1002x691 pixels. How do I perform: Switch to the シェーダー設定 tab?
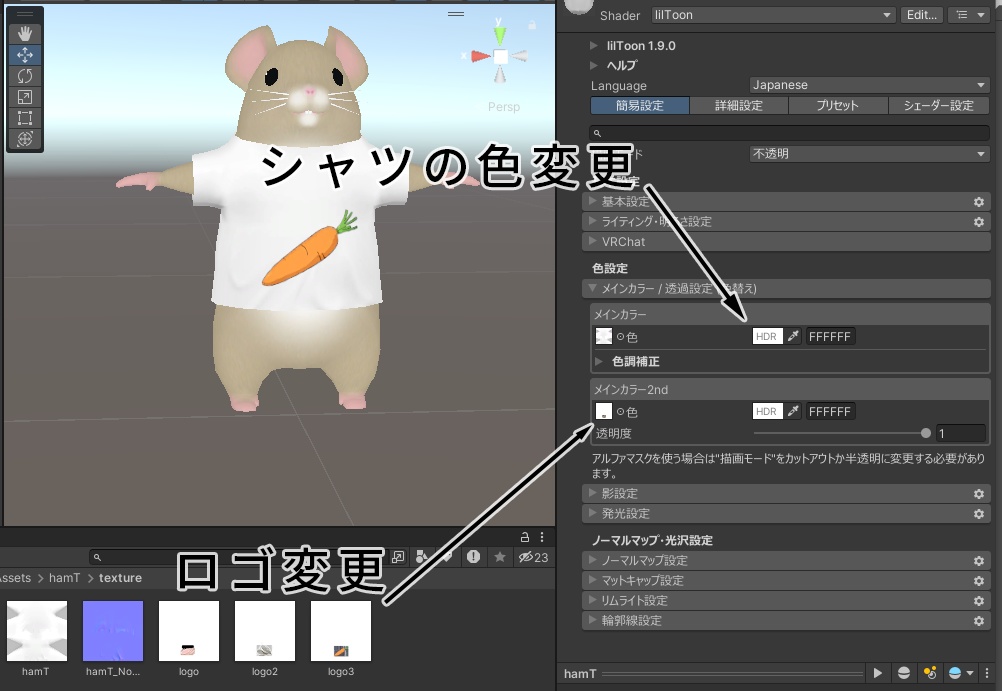click(x=939, y=105)
